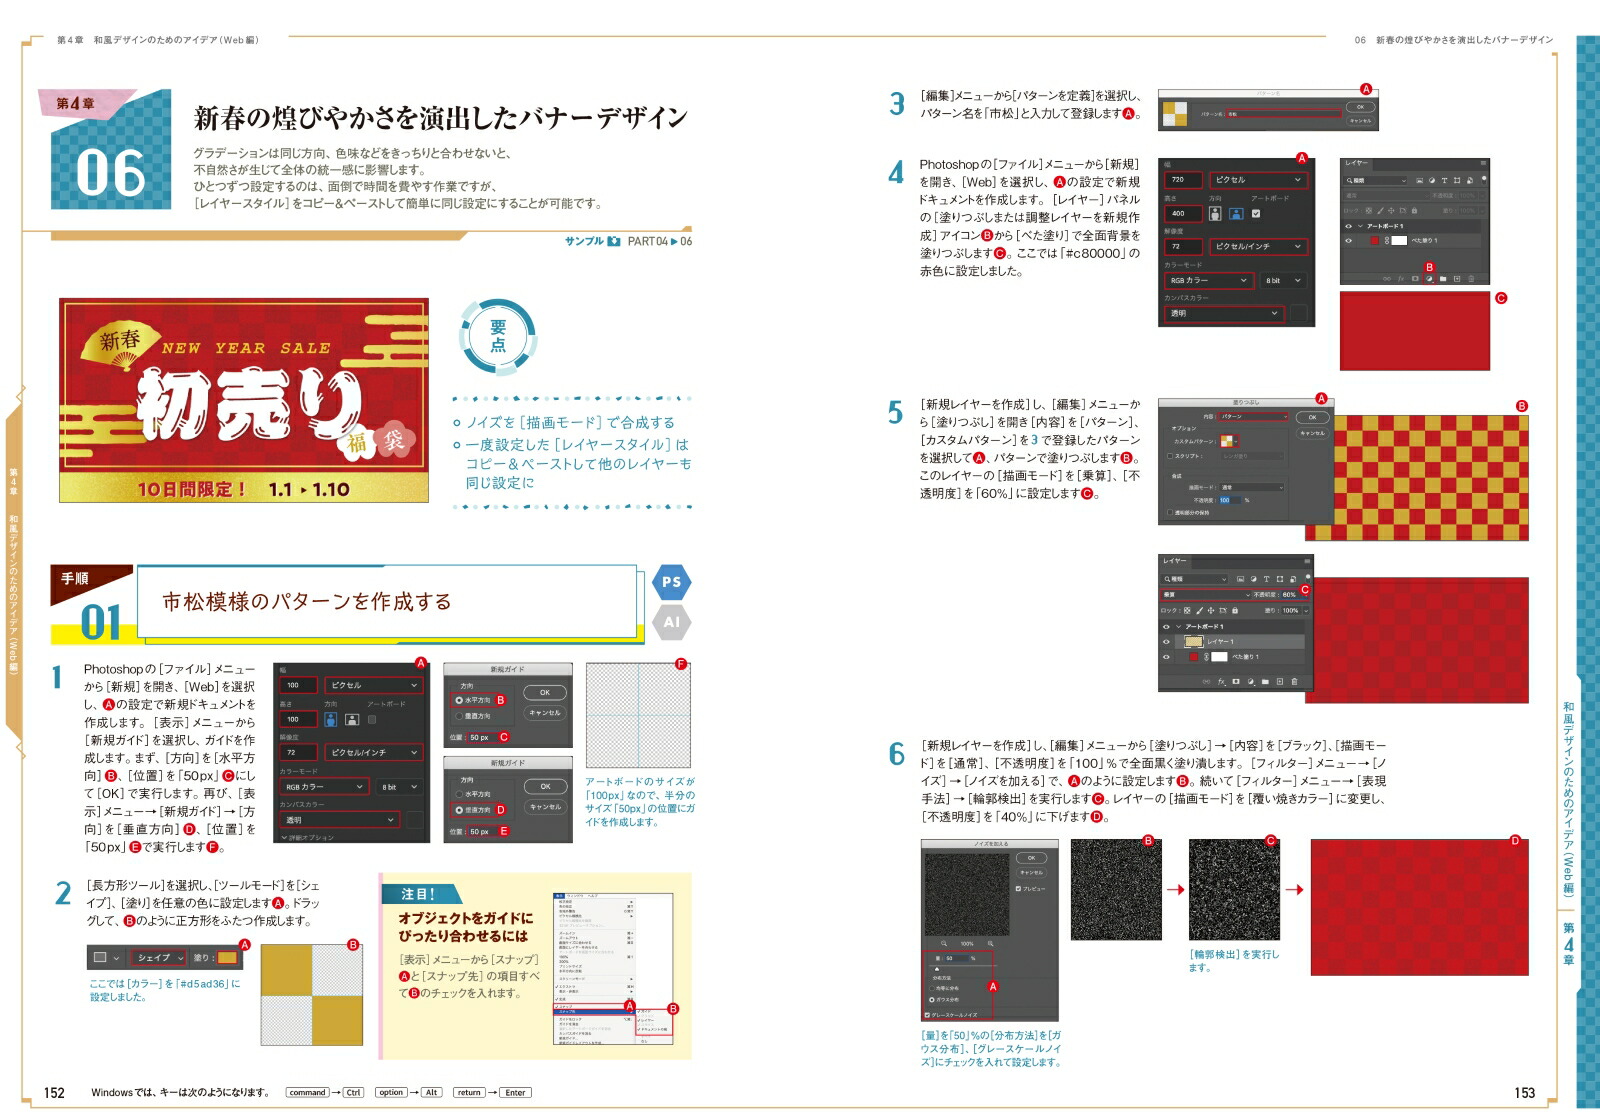The height and width of the screenshot is (1112, 1600).
Task: Check アートボード checkbox in 100-width new document dialog
Action: (x=372, y=719)
